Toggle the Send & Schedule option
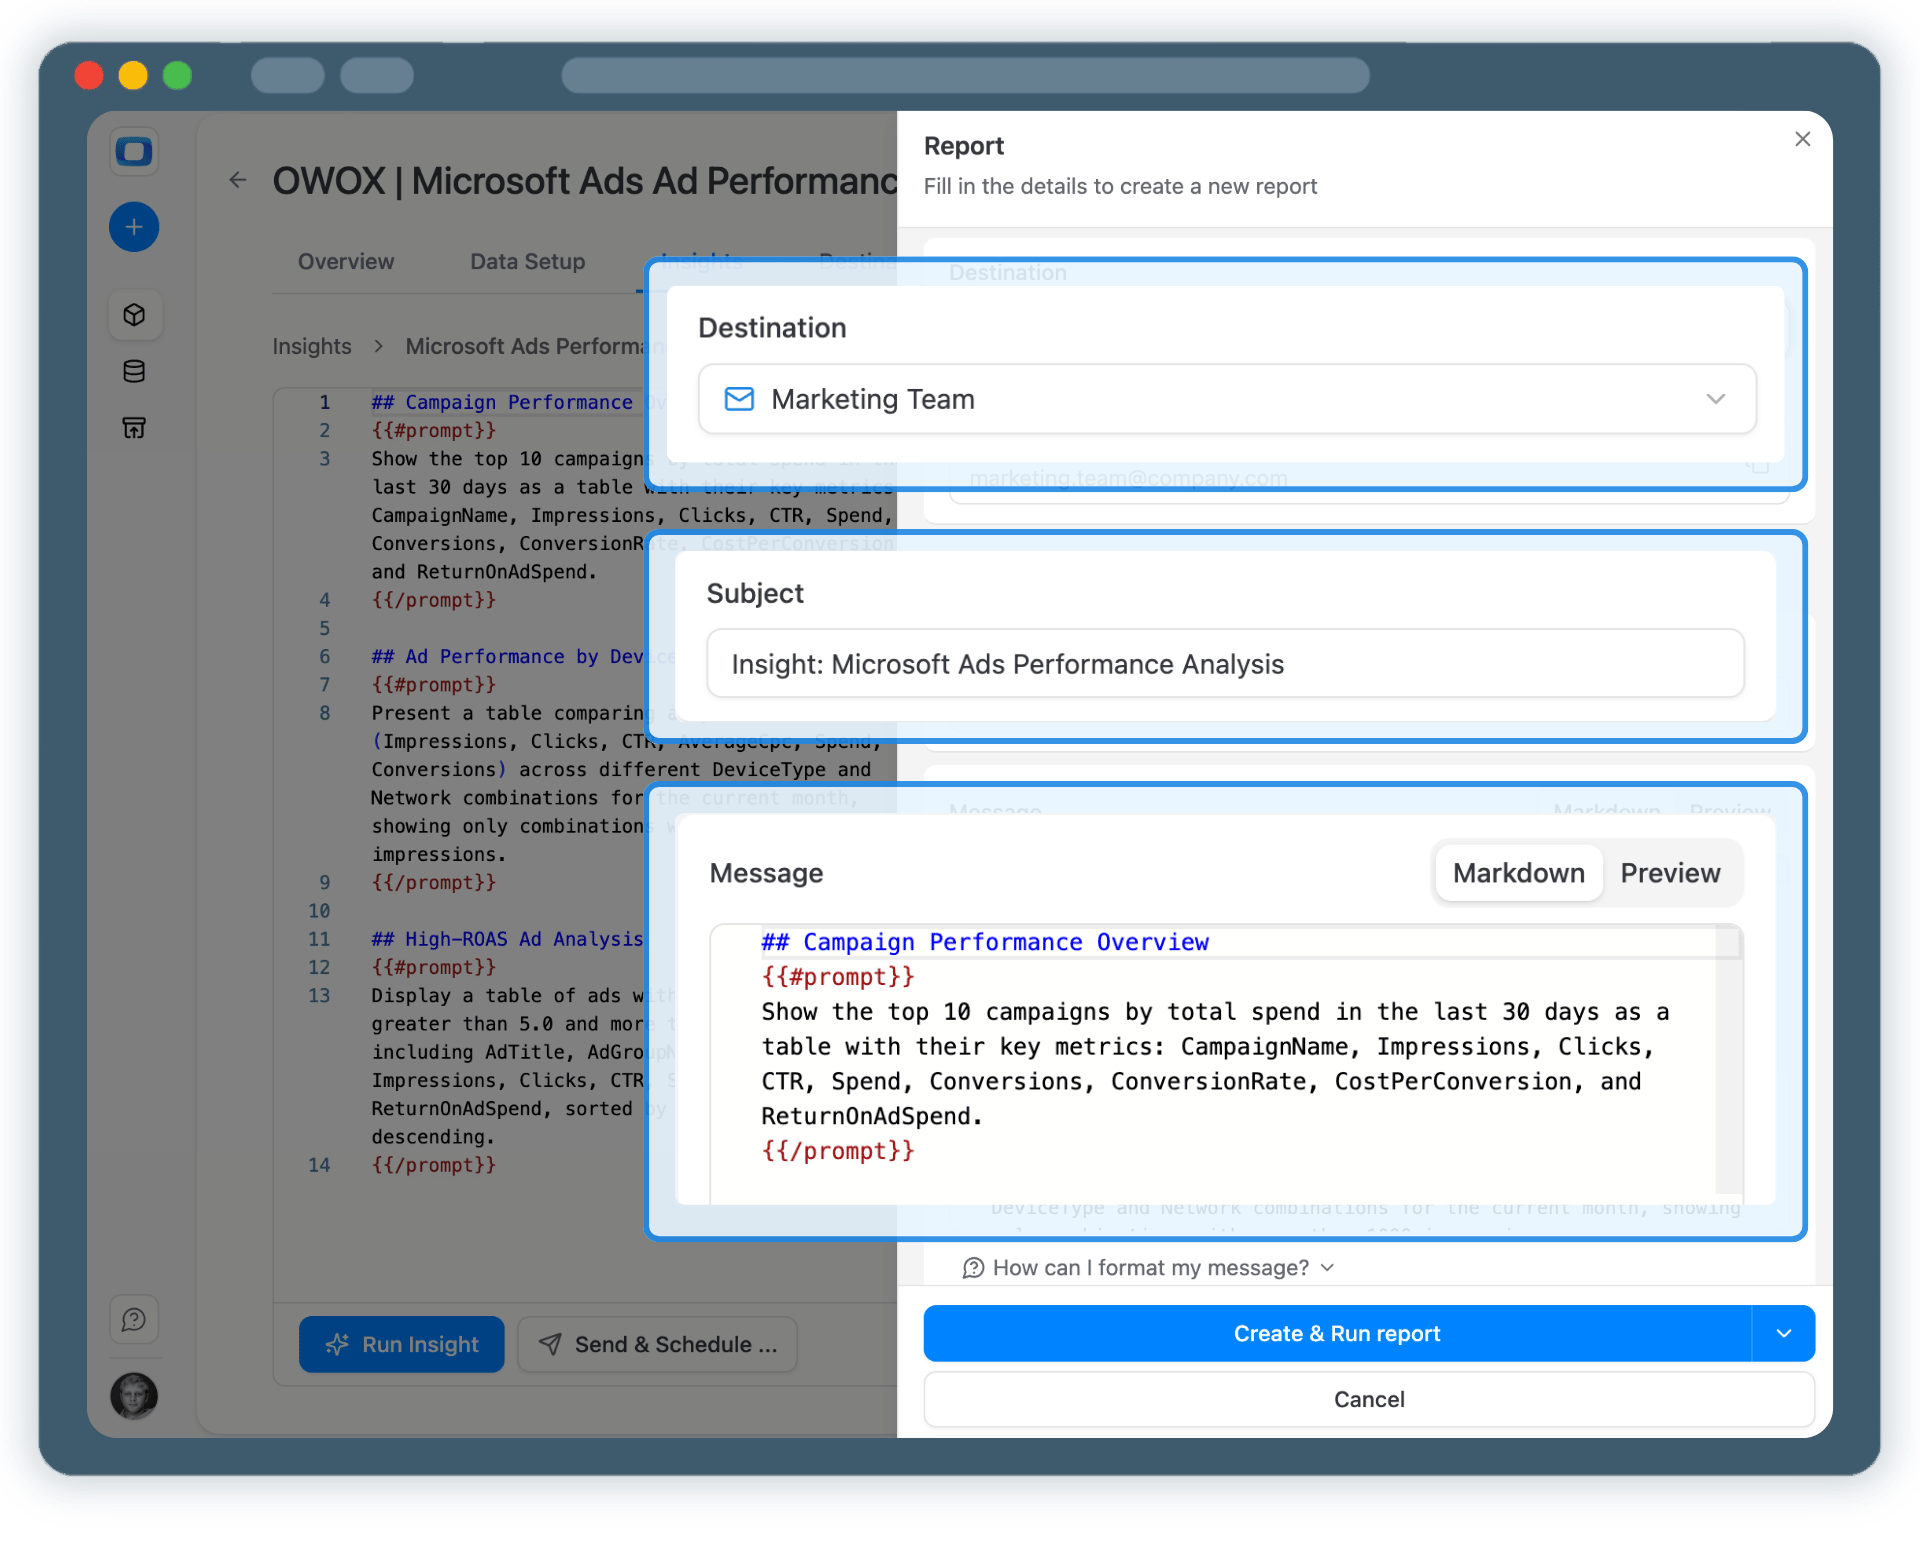 tap(657, 1344)
